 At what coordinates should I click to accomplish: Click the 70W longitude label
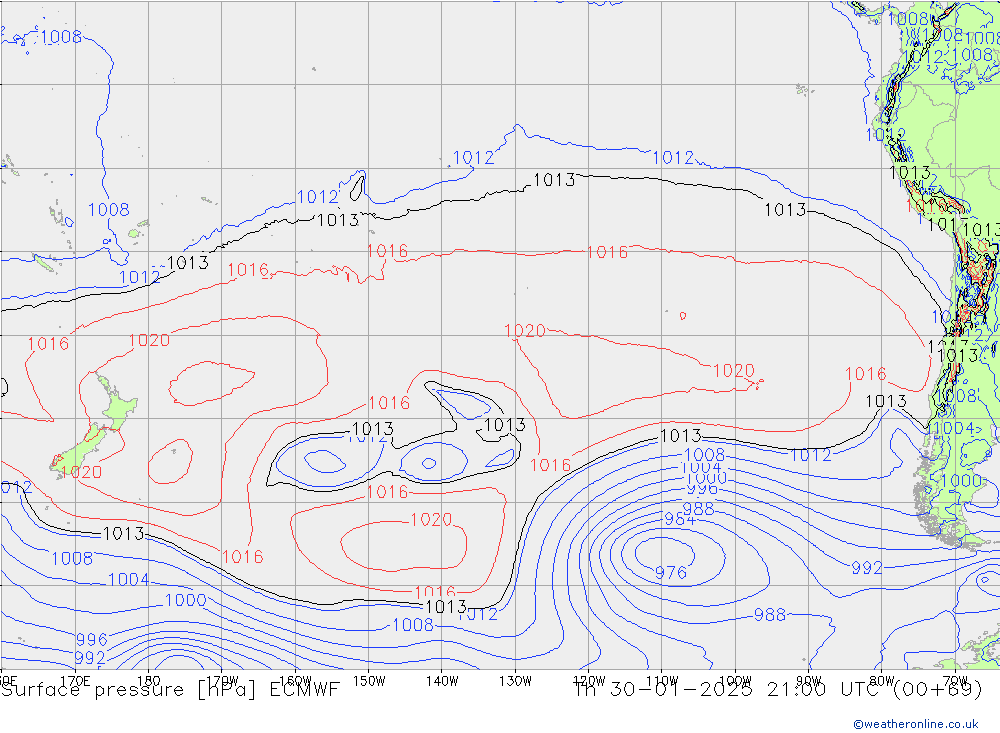[x=955, y=681]
